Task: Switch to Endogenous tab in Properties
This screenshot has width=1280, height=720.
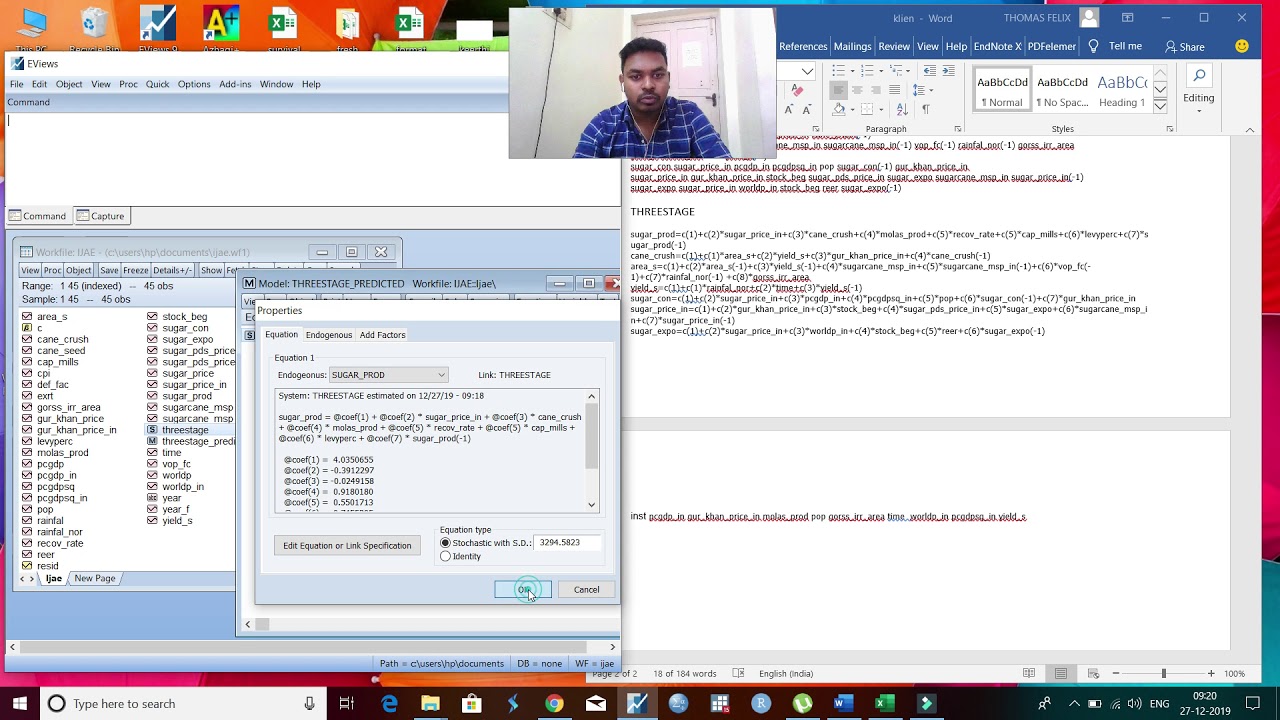Action: click(x=329, y=335)
